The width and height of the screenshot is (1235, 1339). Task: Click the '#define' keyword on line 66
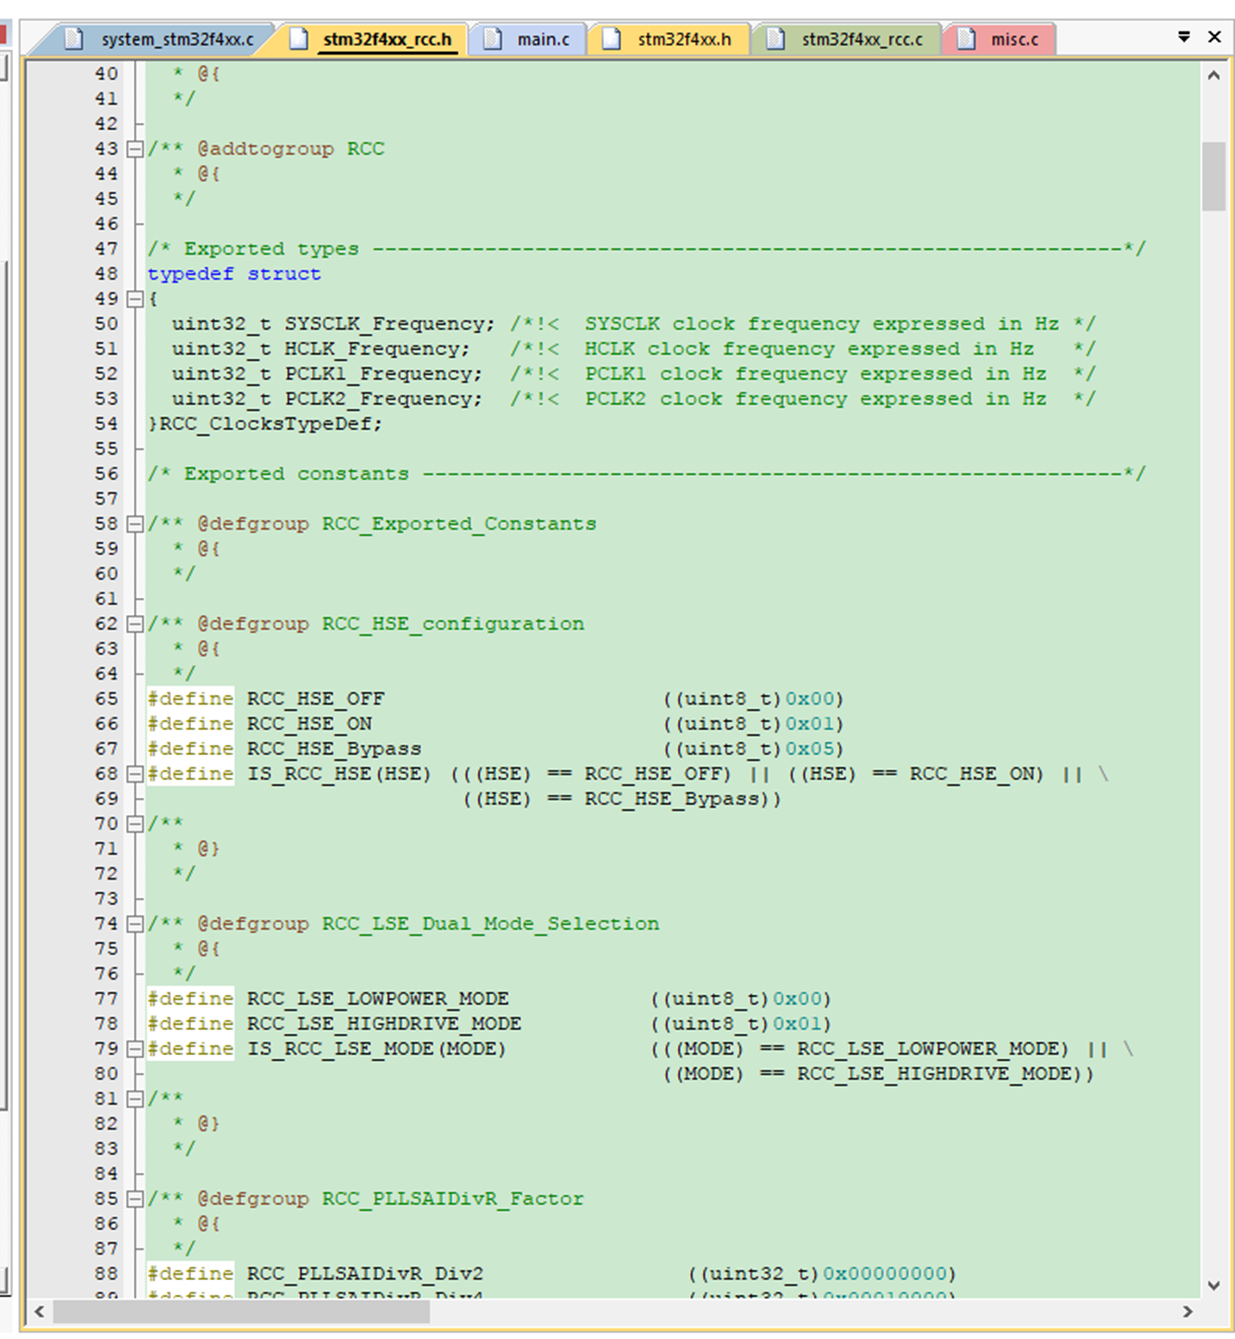click(190, 724)
